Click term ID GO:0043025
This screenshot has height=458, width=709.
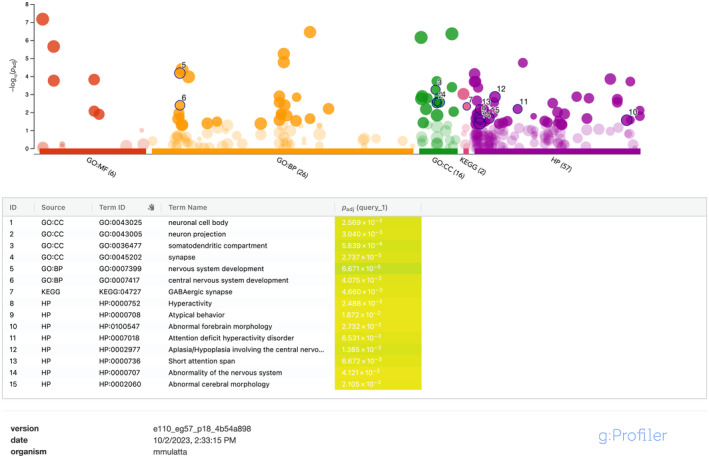[120, 222]
